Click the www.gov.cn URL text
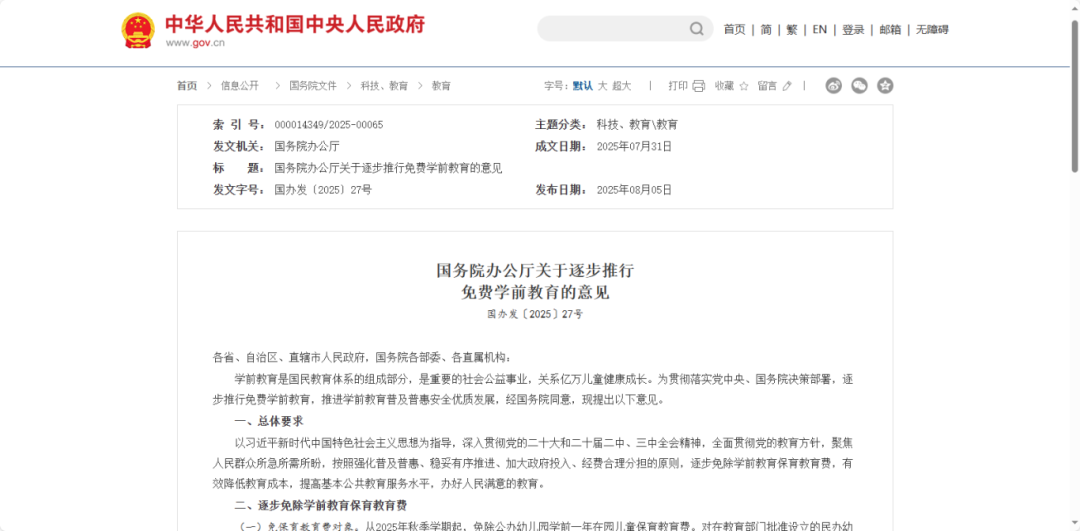 point(195,43)
